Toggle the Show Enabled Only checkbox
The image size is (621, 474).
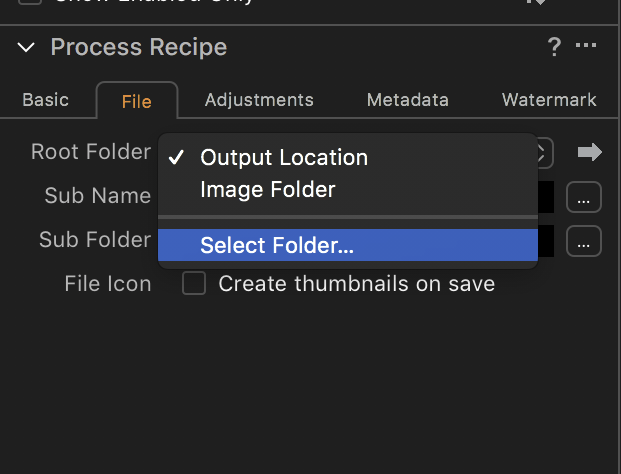tap(30, 2)
